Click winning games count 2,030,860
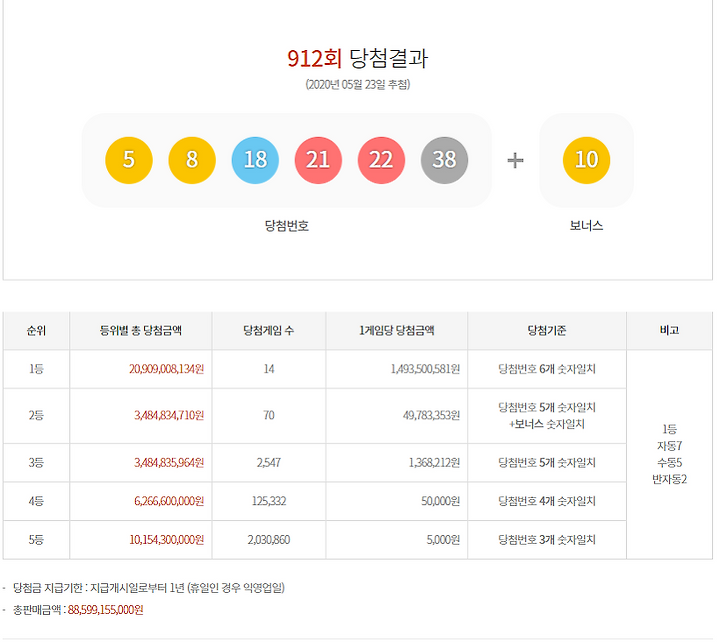 (269, 540)
